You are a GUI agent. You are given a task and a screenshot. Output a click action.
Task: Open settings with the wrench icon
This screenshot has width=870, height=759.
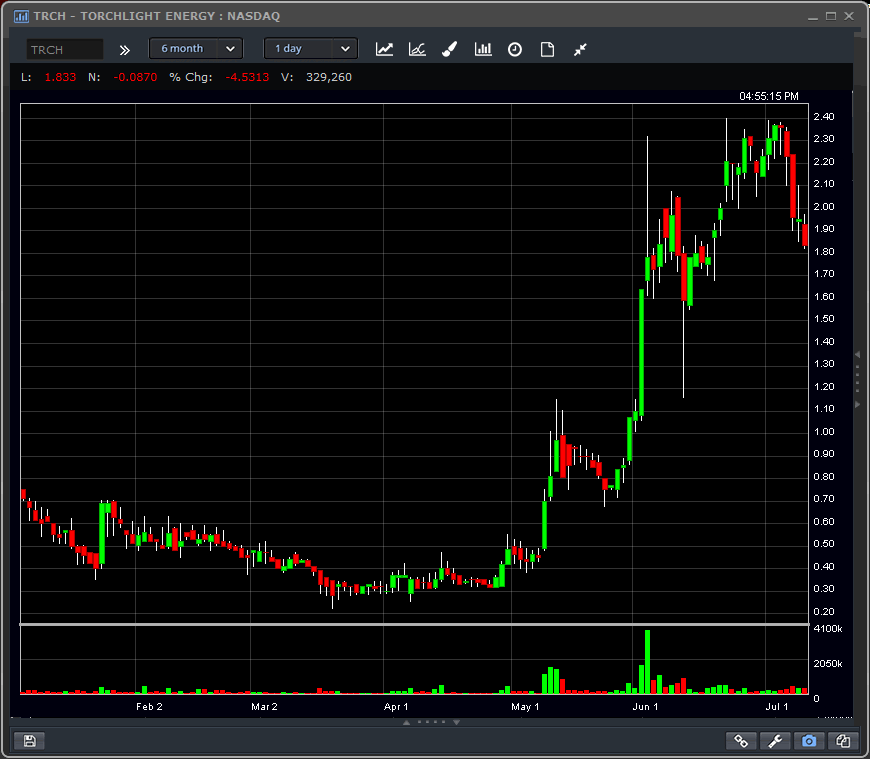pyautogui.click(x=775, y=741)
